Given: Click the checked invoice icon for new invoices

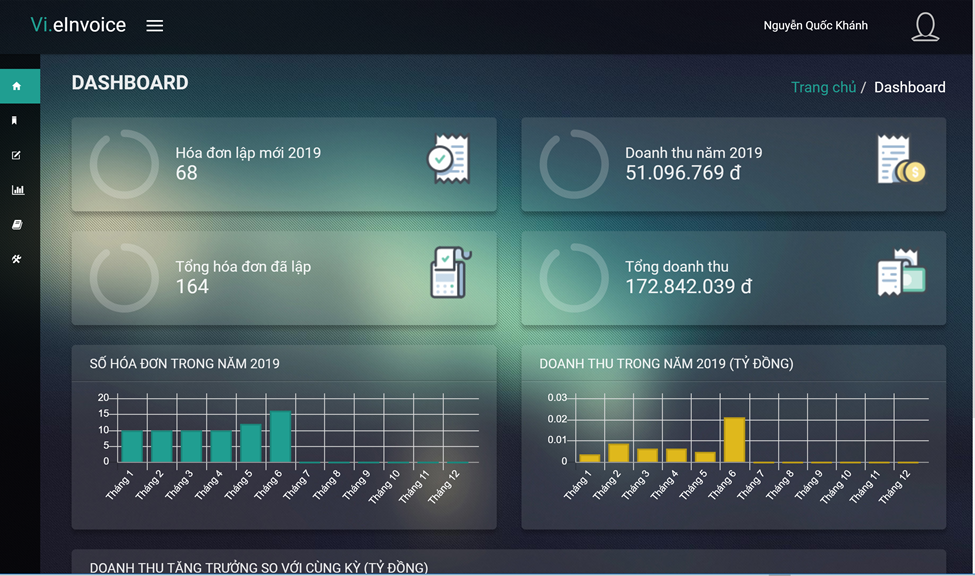Looking at the screenshot, I should point(447,159).
